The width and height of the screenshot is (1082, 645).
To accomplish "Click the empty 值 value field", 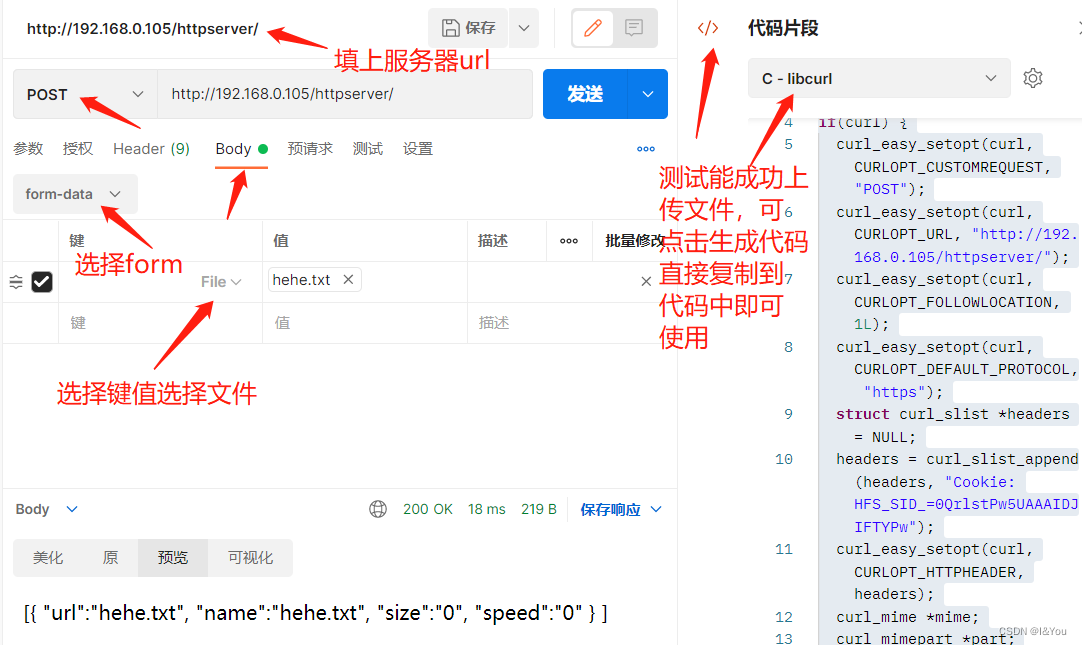I will click(x=365, y=323).
